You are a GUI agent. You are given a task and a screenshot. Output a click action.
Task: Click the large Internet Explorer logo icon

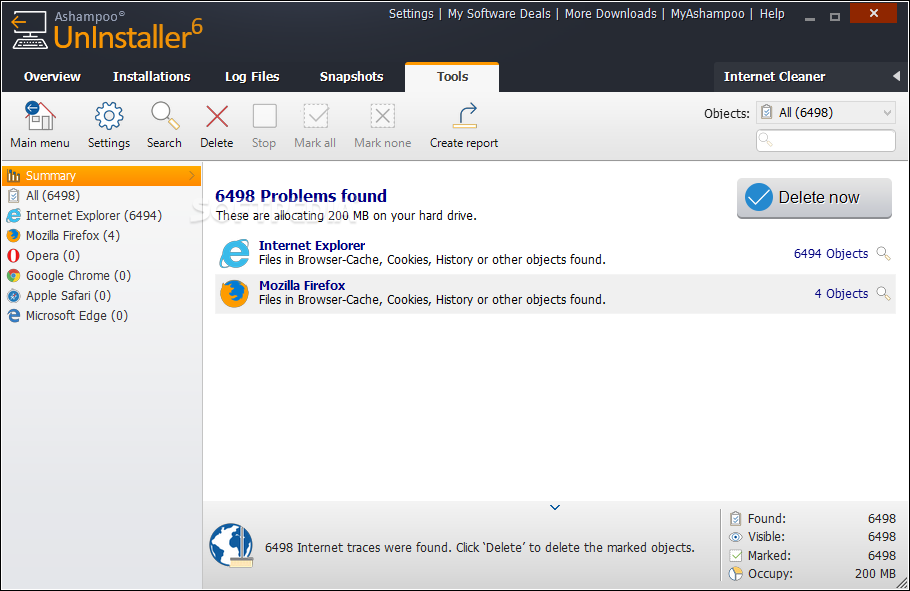coord(234,253)
